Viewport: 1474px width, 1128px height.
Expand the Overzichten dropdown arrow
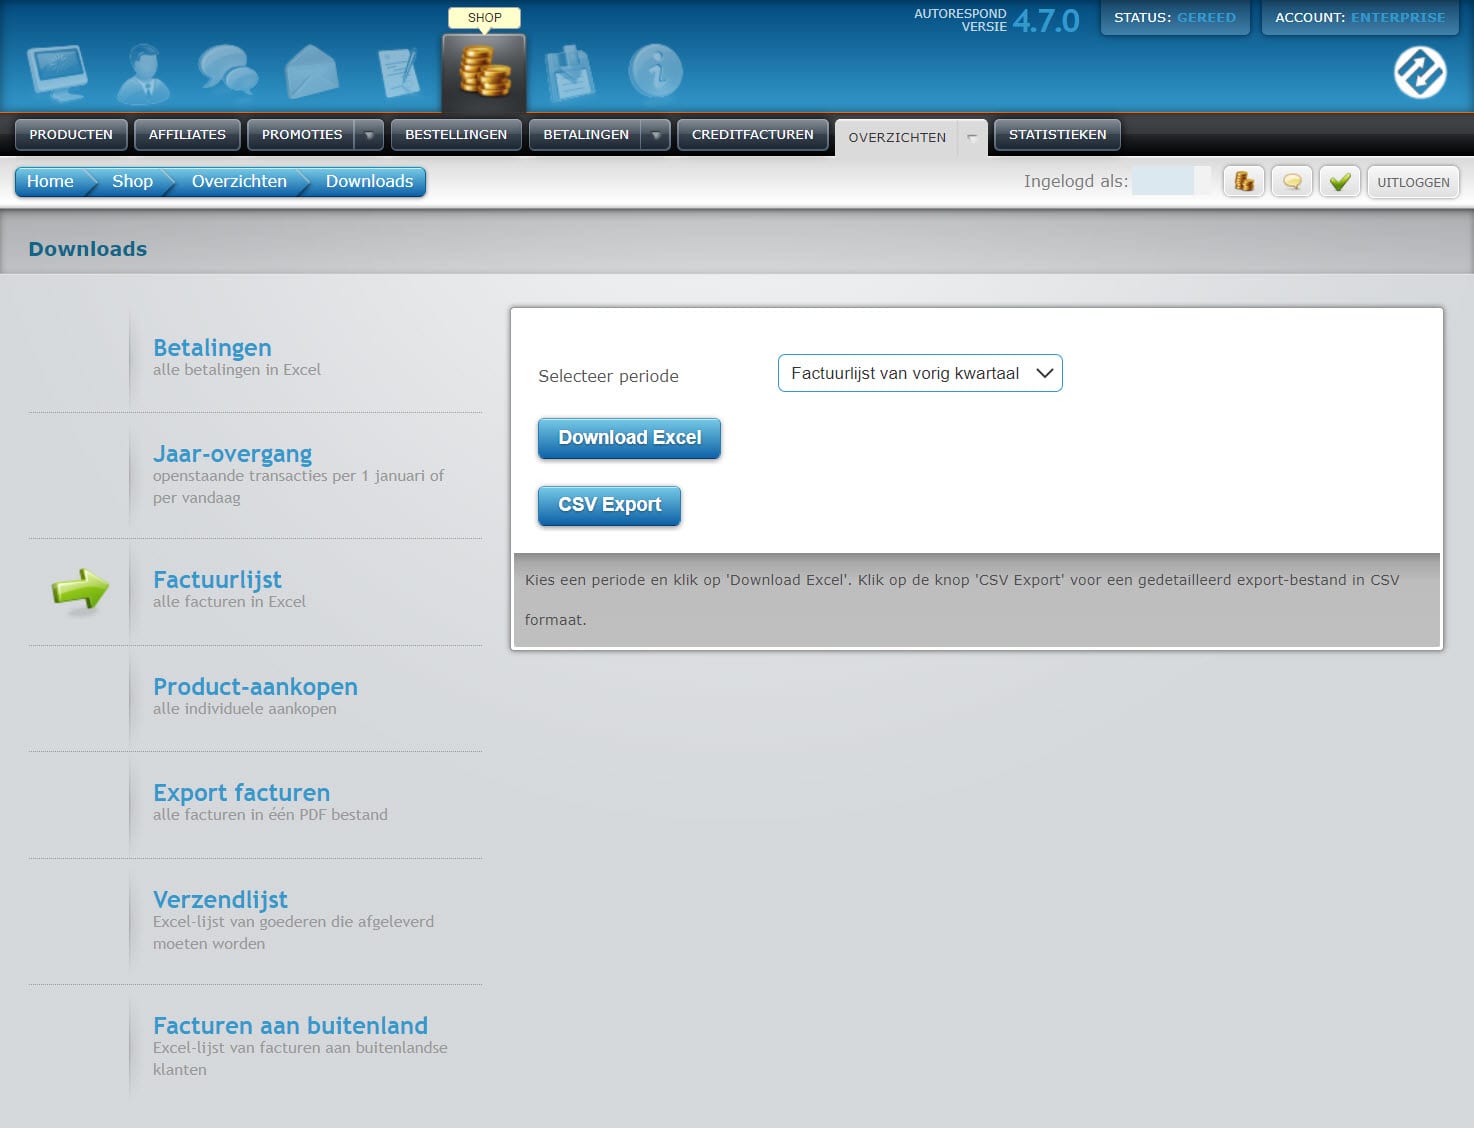click(972, 137)
